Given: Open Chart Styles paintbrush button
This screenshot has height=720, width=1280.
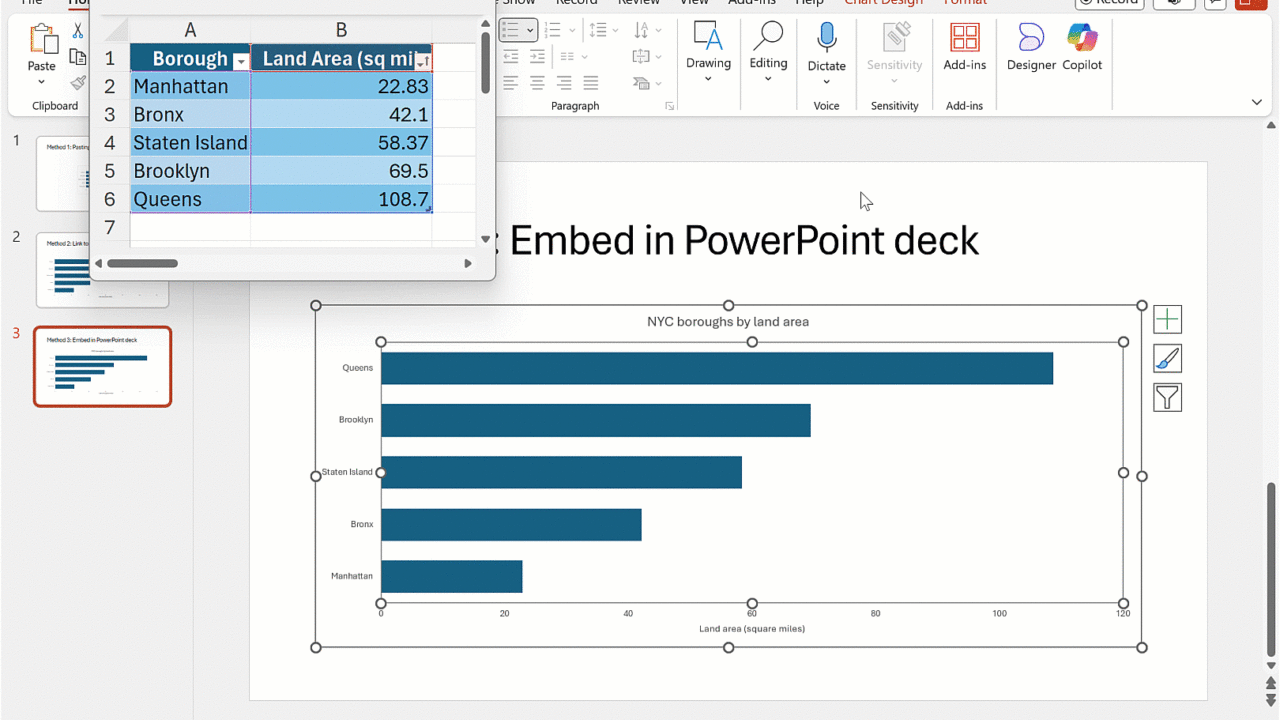Looking at the screenshot, I should pyautogui.click(x=1167, y=358).
